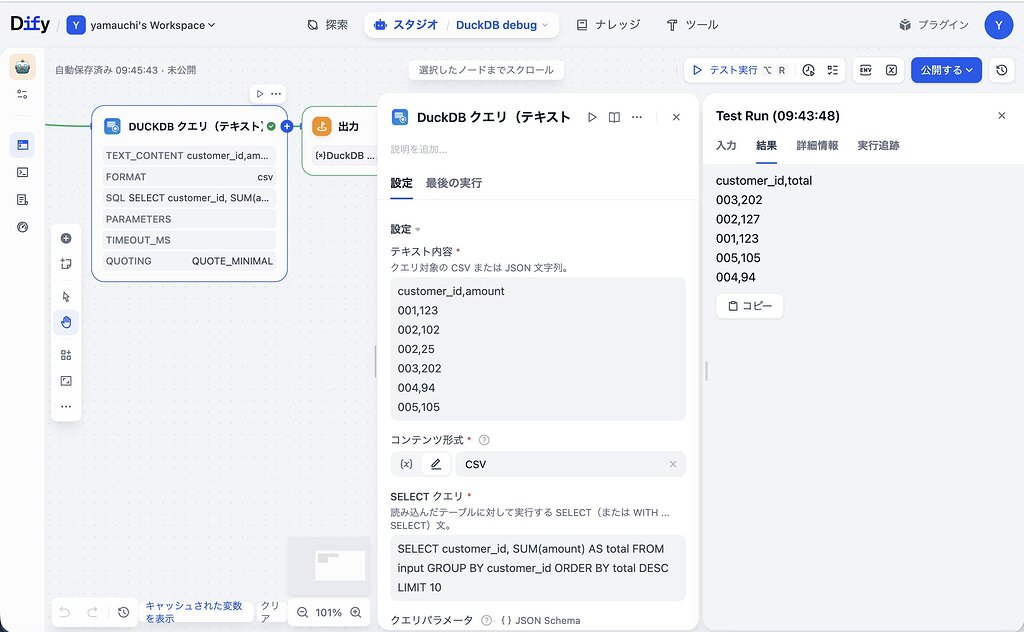The height and width of the screenshot is (632, 1024).
Task: Open the checklist icon in toolbar
Action: (833, 70)
